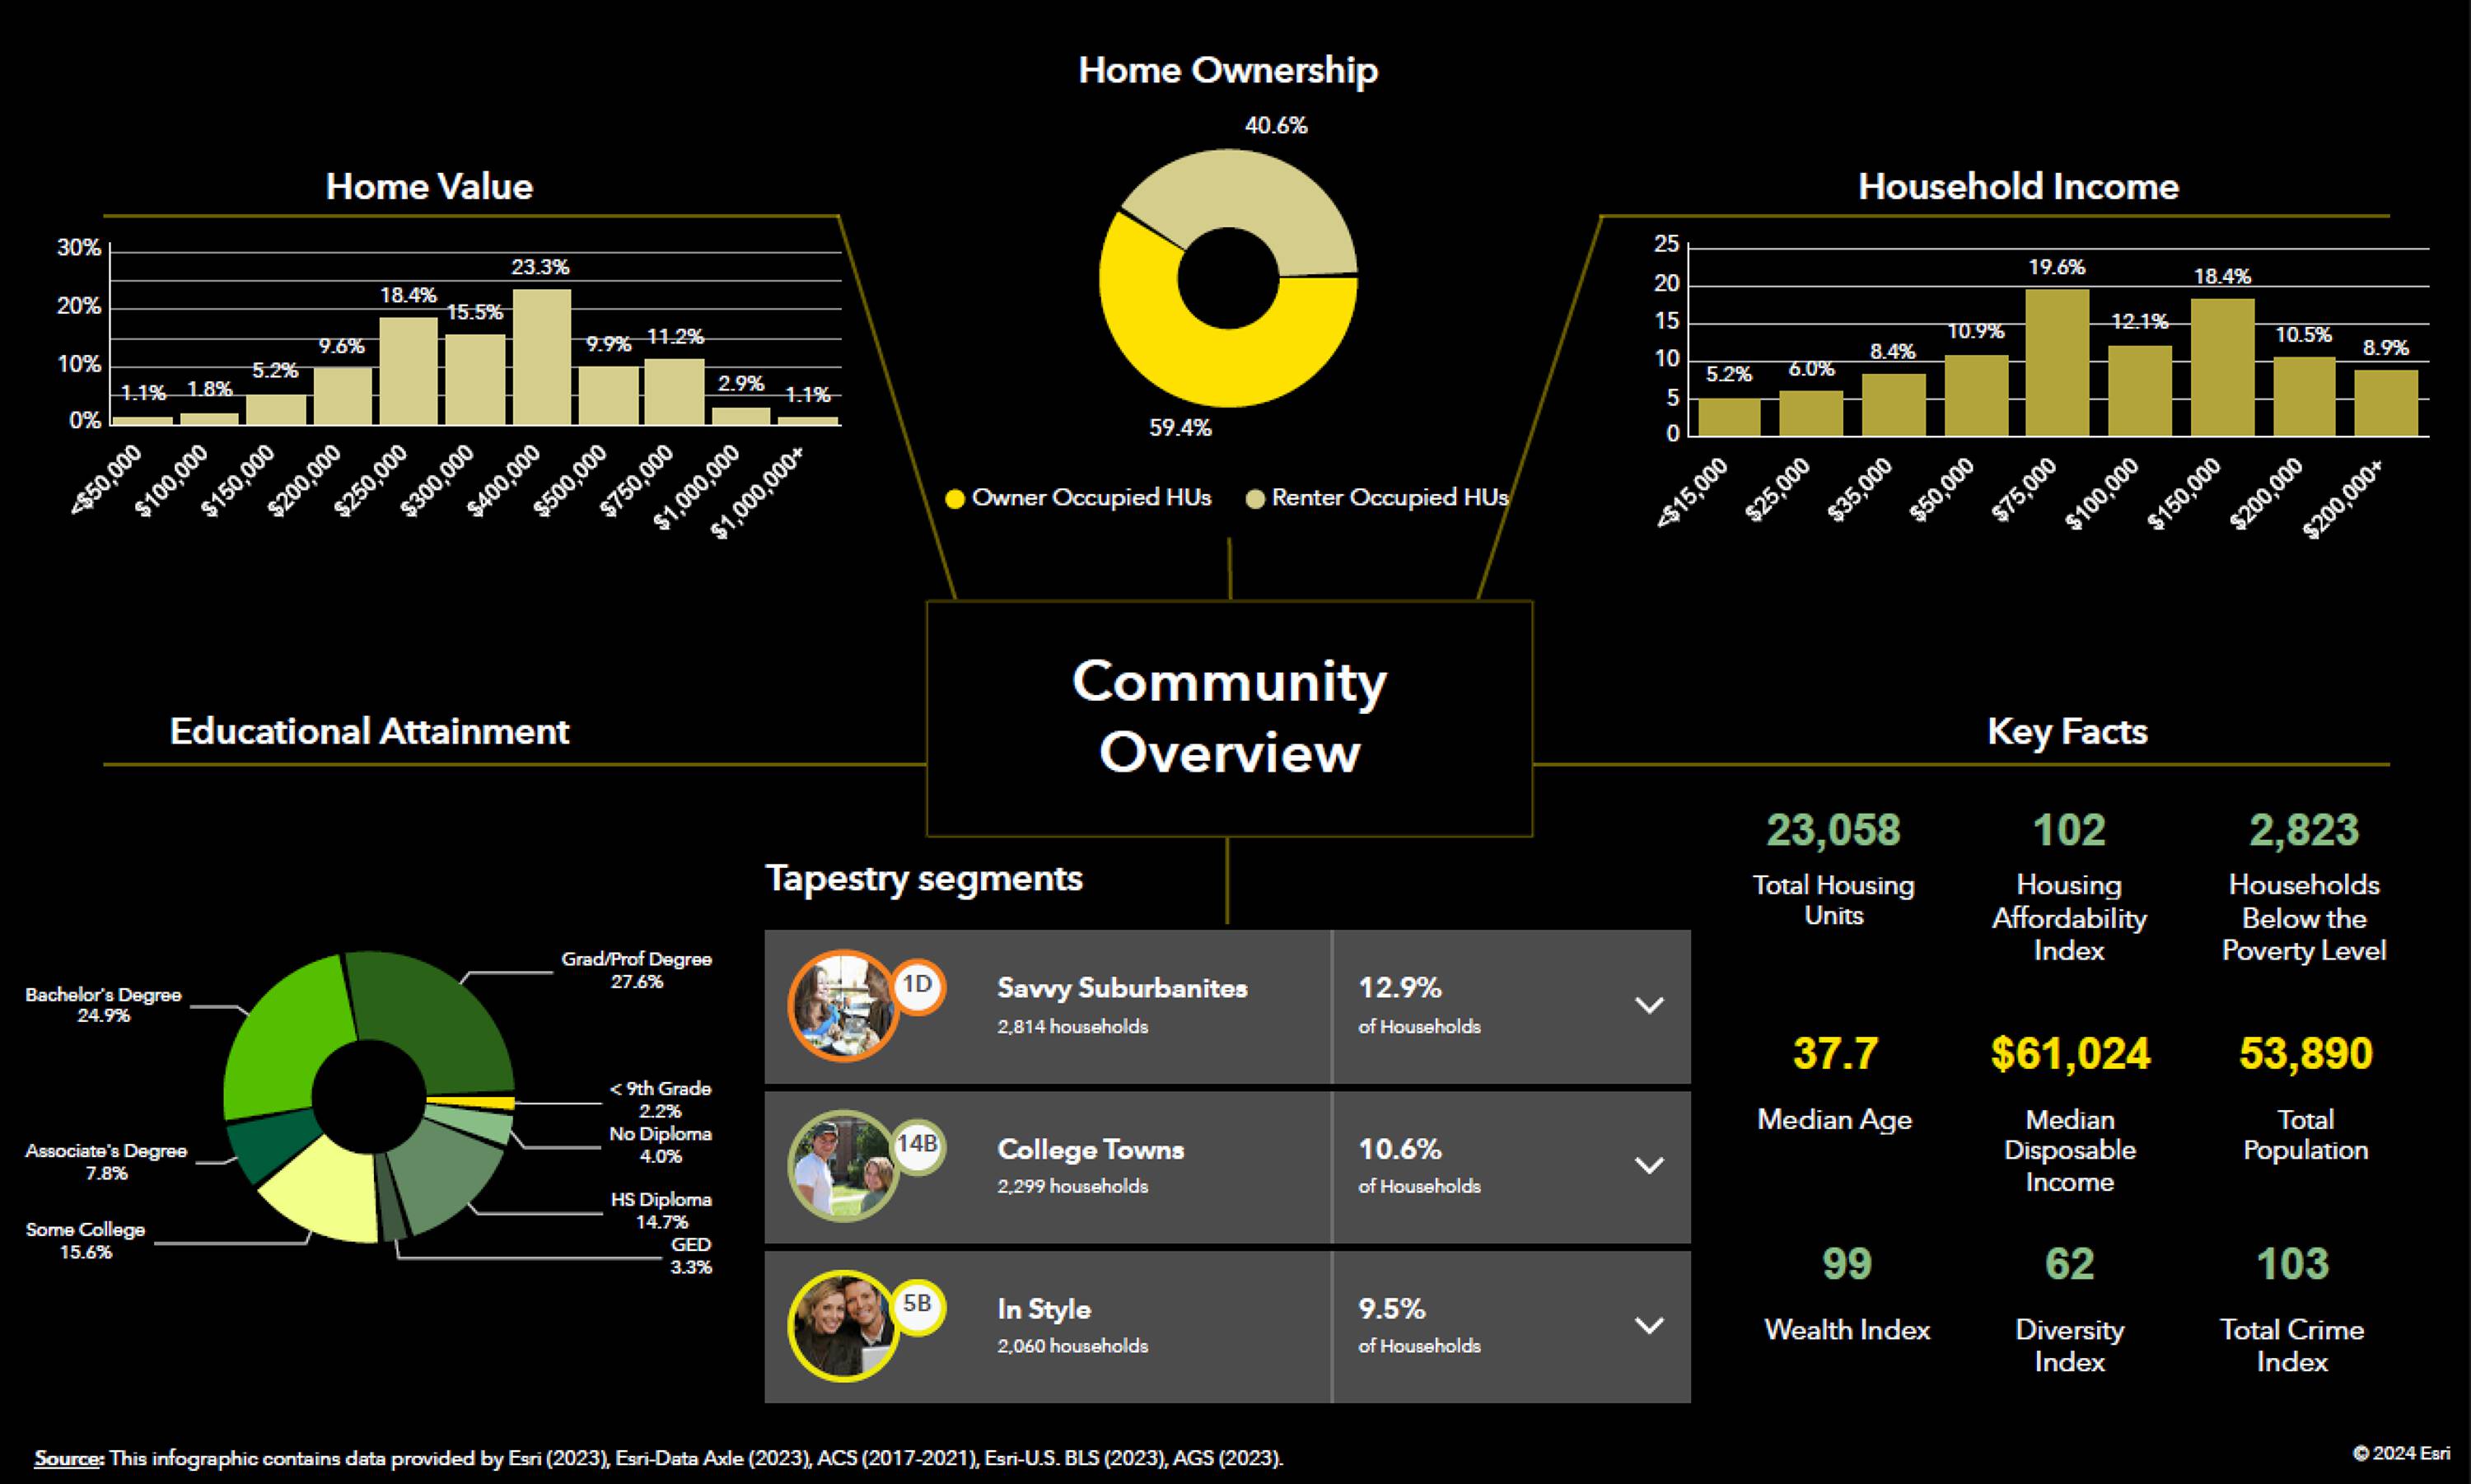Click the 1D segment code badge
Viewport: 2471px width, 1484px height.
click(917, 985)
